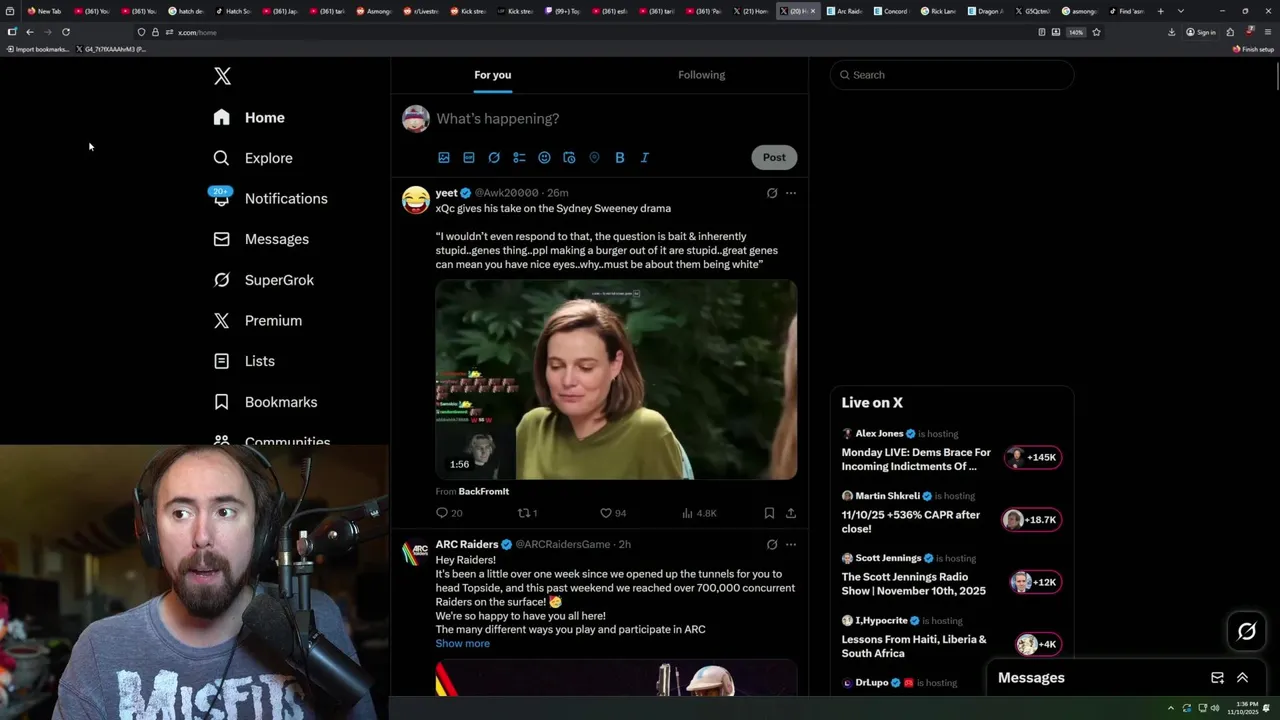1280x720 pixels.
Task: Click browser Sign in button
Action: 1201,32
